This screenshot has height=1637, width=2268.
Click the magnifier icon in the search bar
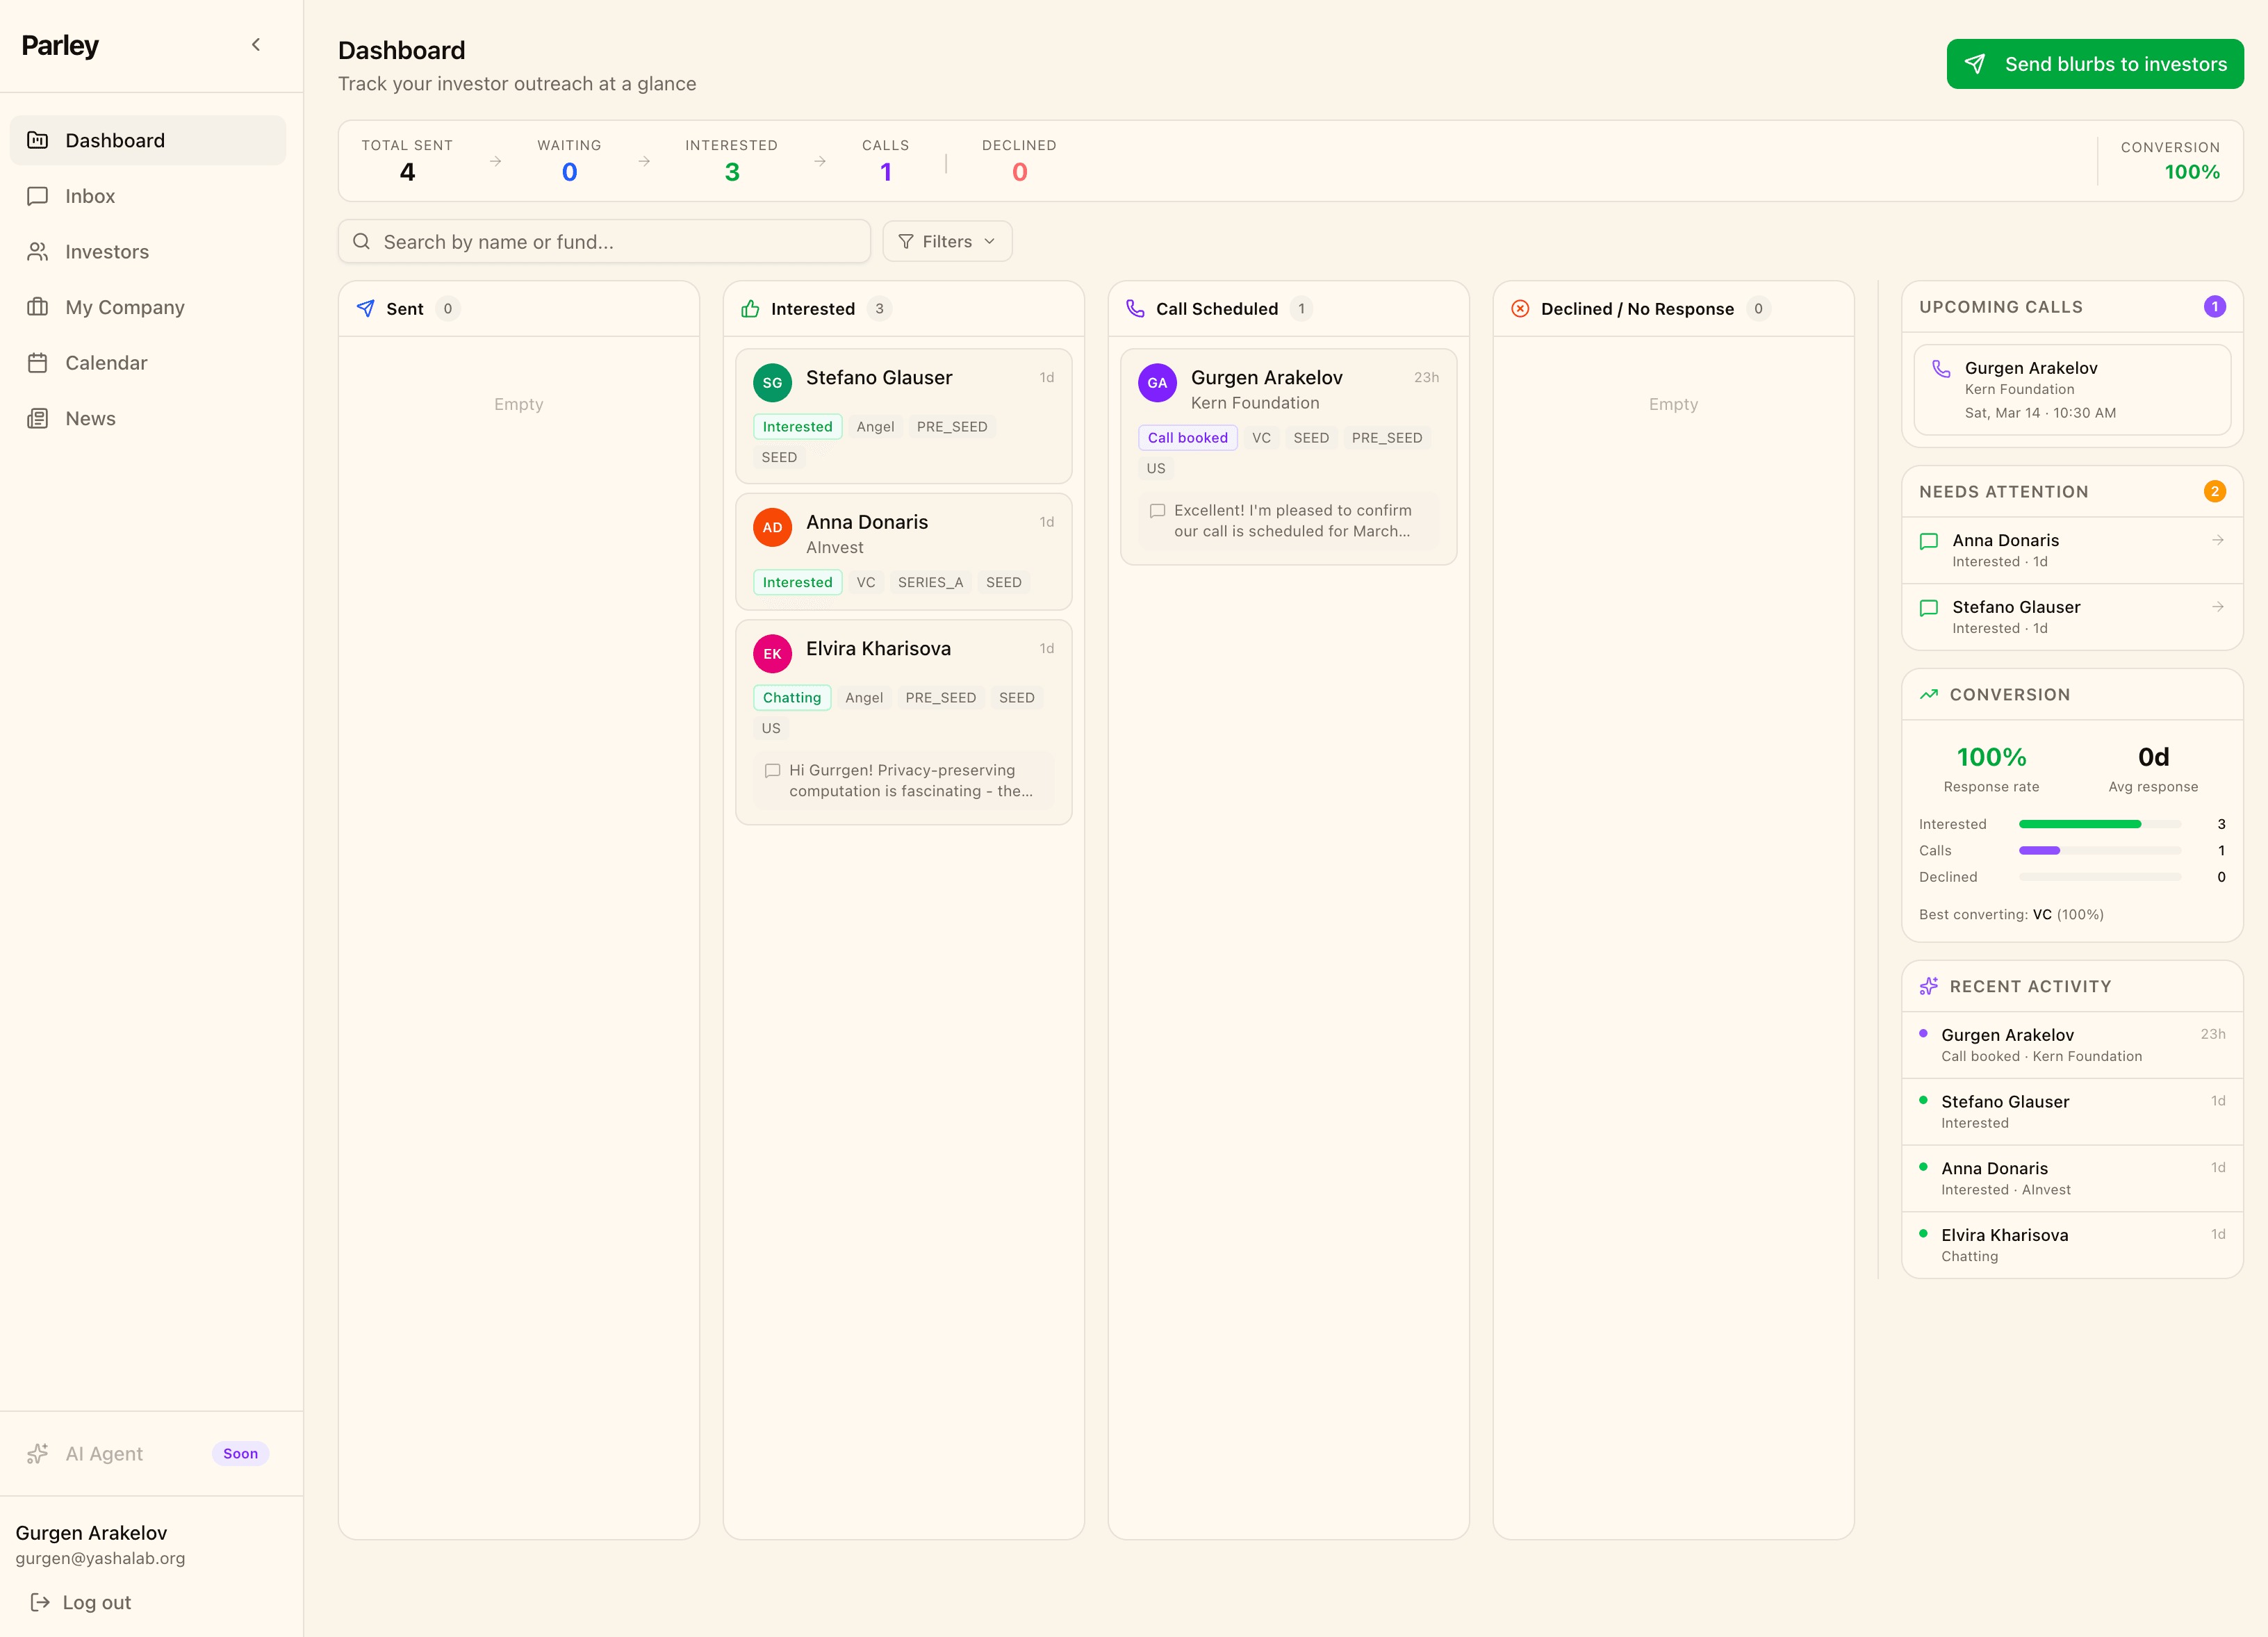[362, 241]
